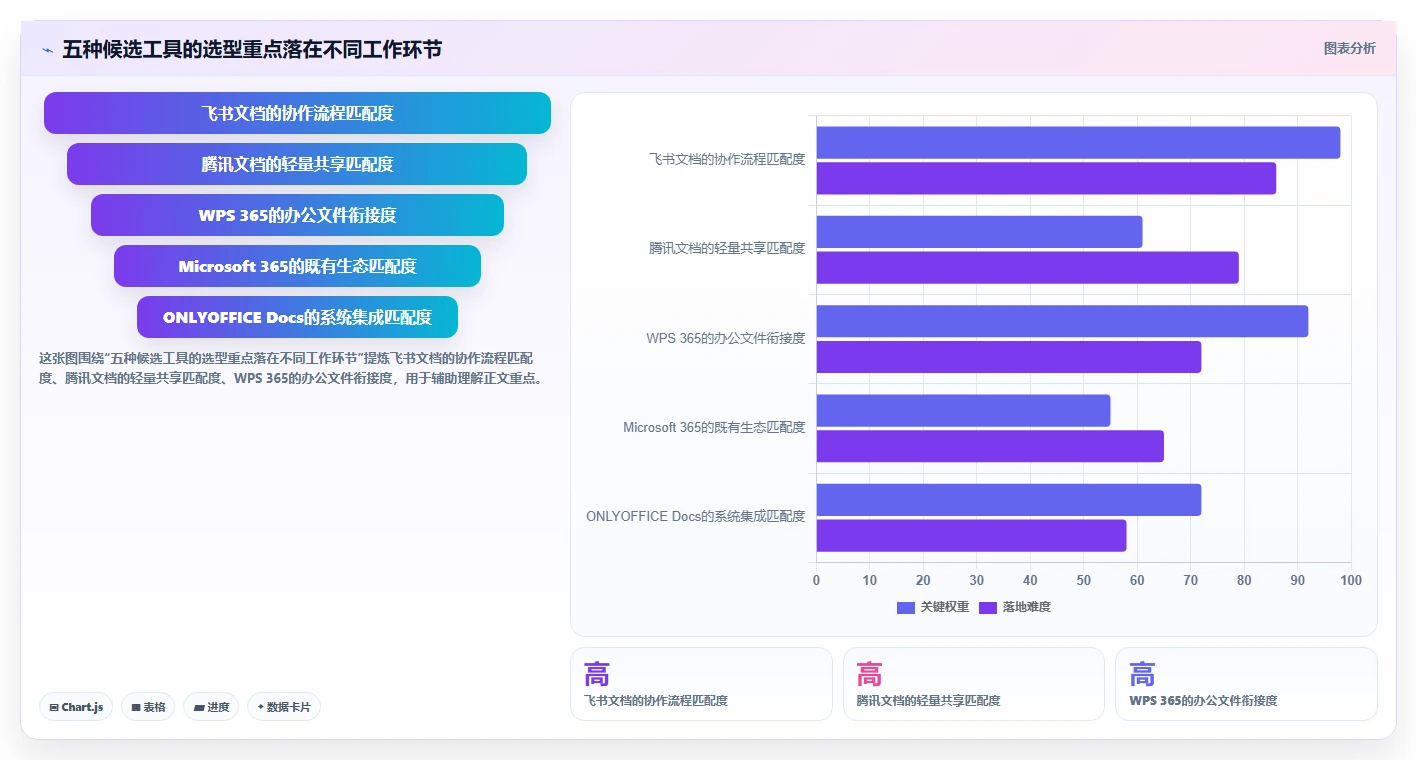Click the 关键权重 bar for ONLYOFFICE Docs

1008,500
